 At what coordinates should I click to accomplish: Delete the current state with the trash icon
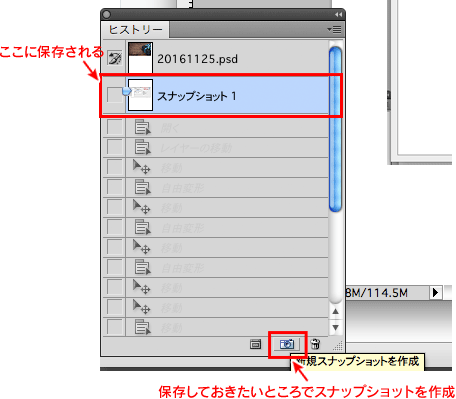[315, 344]
